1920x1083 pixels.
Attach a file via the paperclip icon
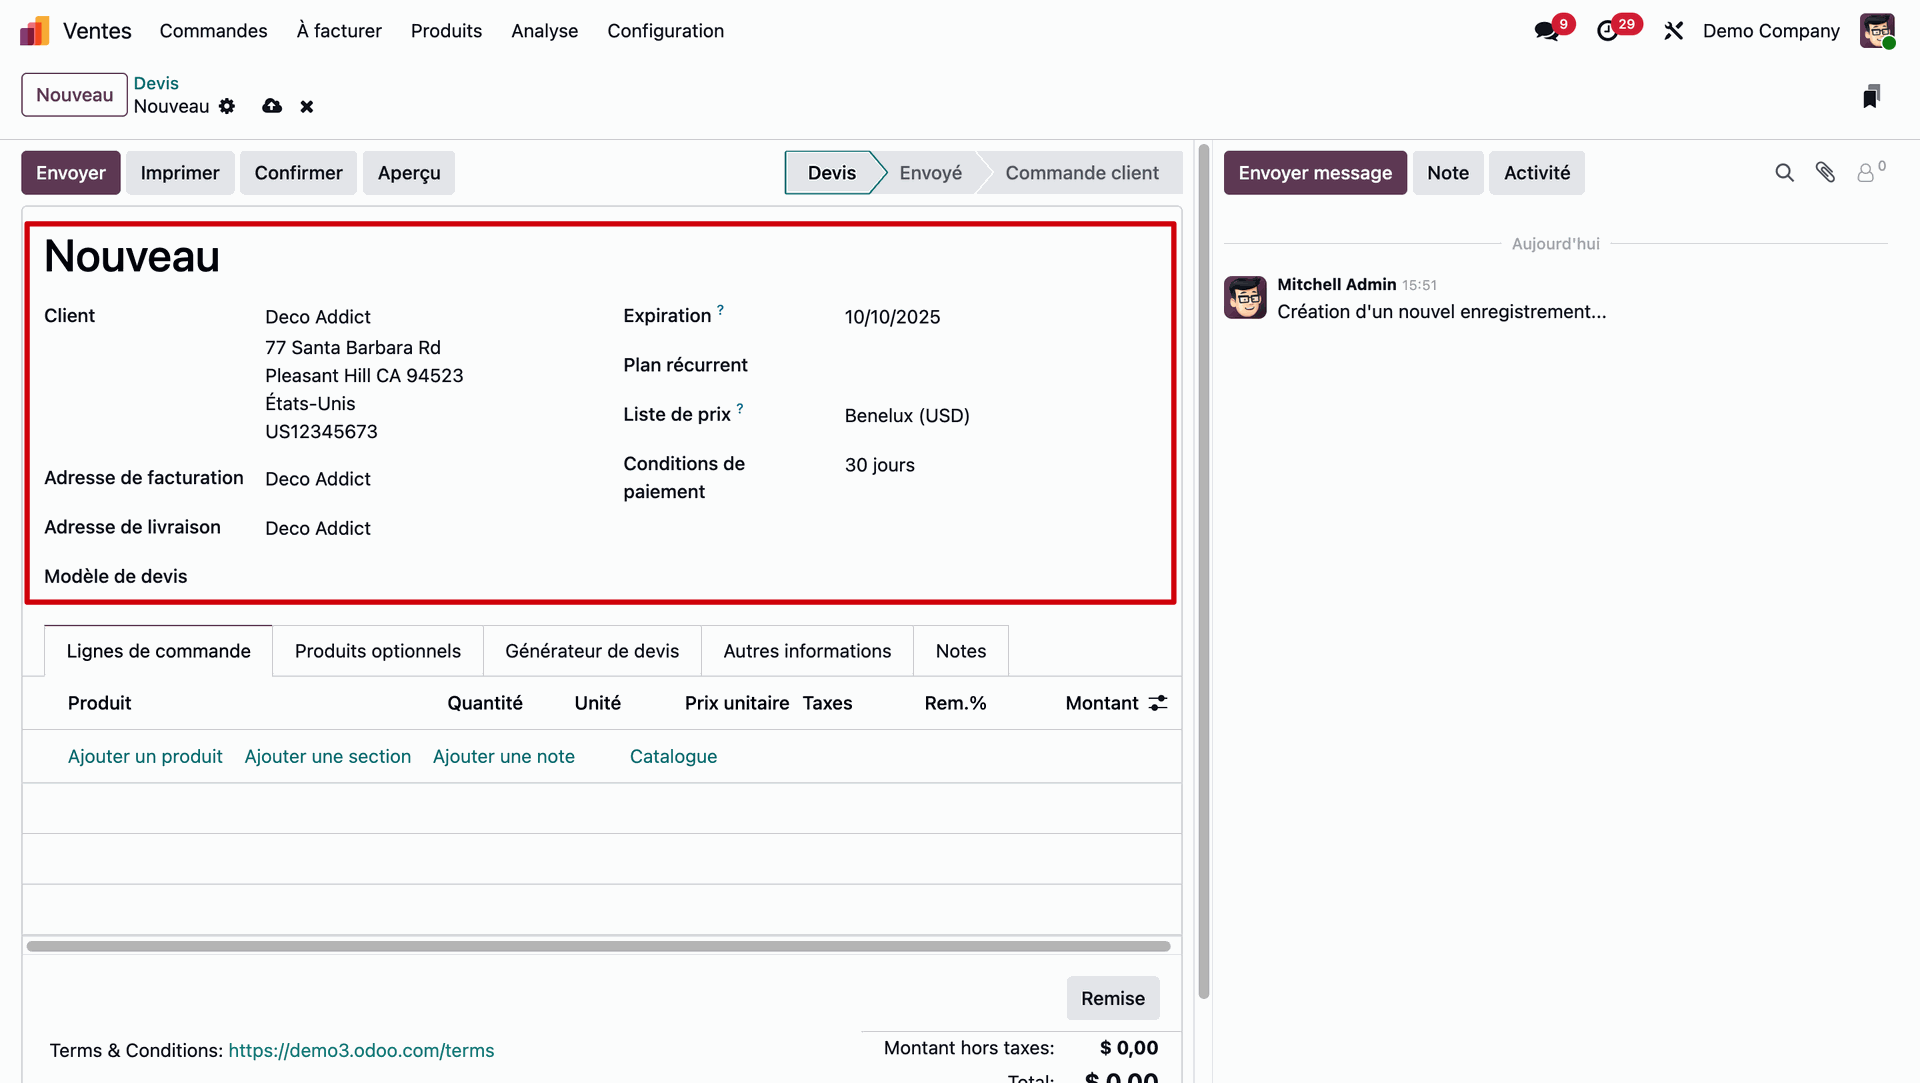pos(1826,172)
